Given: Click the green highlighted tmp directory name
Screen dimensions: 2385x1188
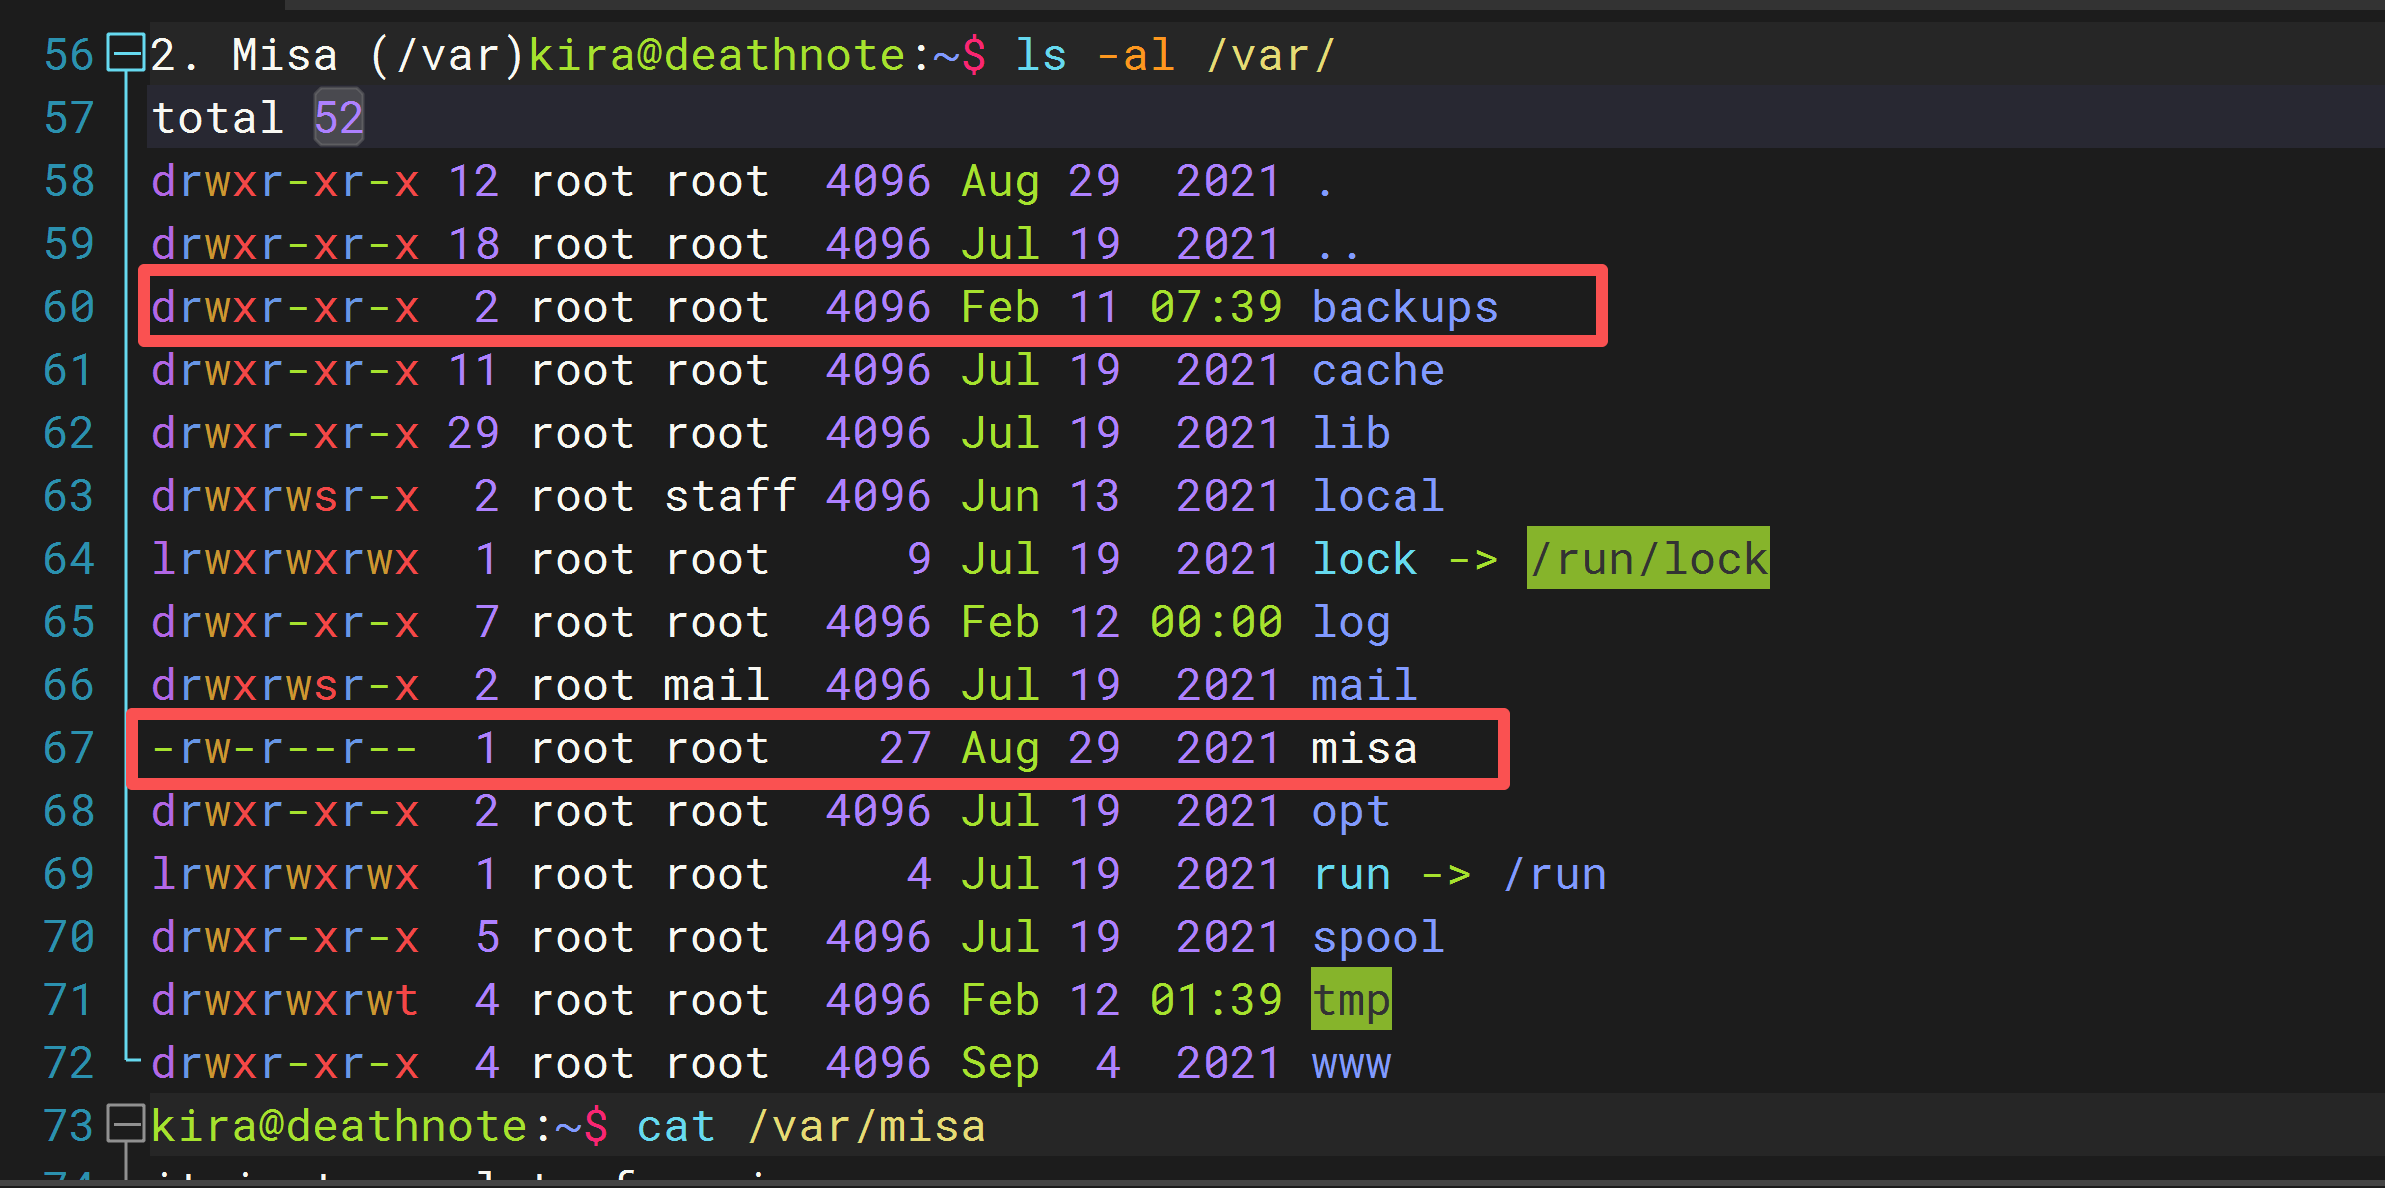Looking at the screenshot, I should click(x=1350, y=1000).
